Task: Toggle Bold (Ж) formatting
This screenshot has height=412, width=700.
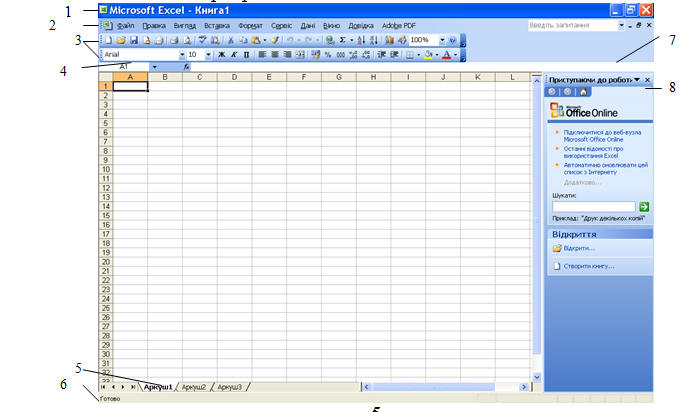Action: [221, 54]
